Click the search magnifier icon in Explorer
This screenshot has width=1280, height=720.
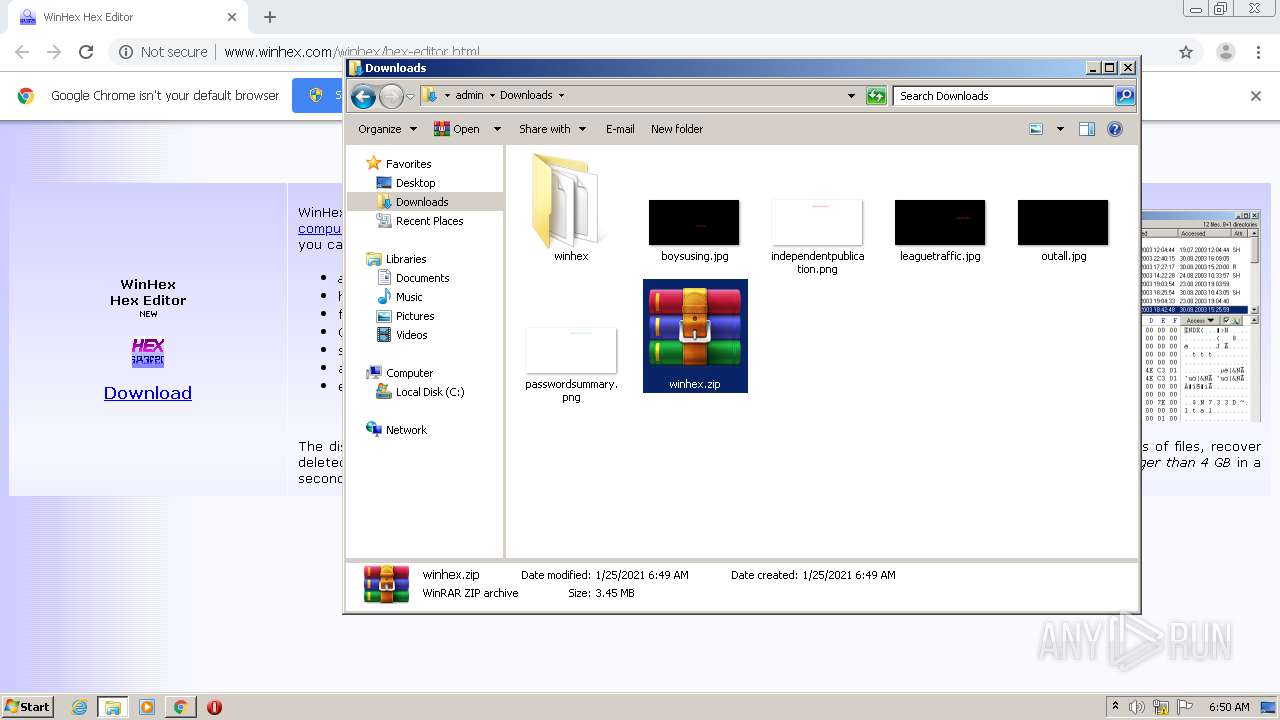(1125, 96)
